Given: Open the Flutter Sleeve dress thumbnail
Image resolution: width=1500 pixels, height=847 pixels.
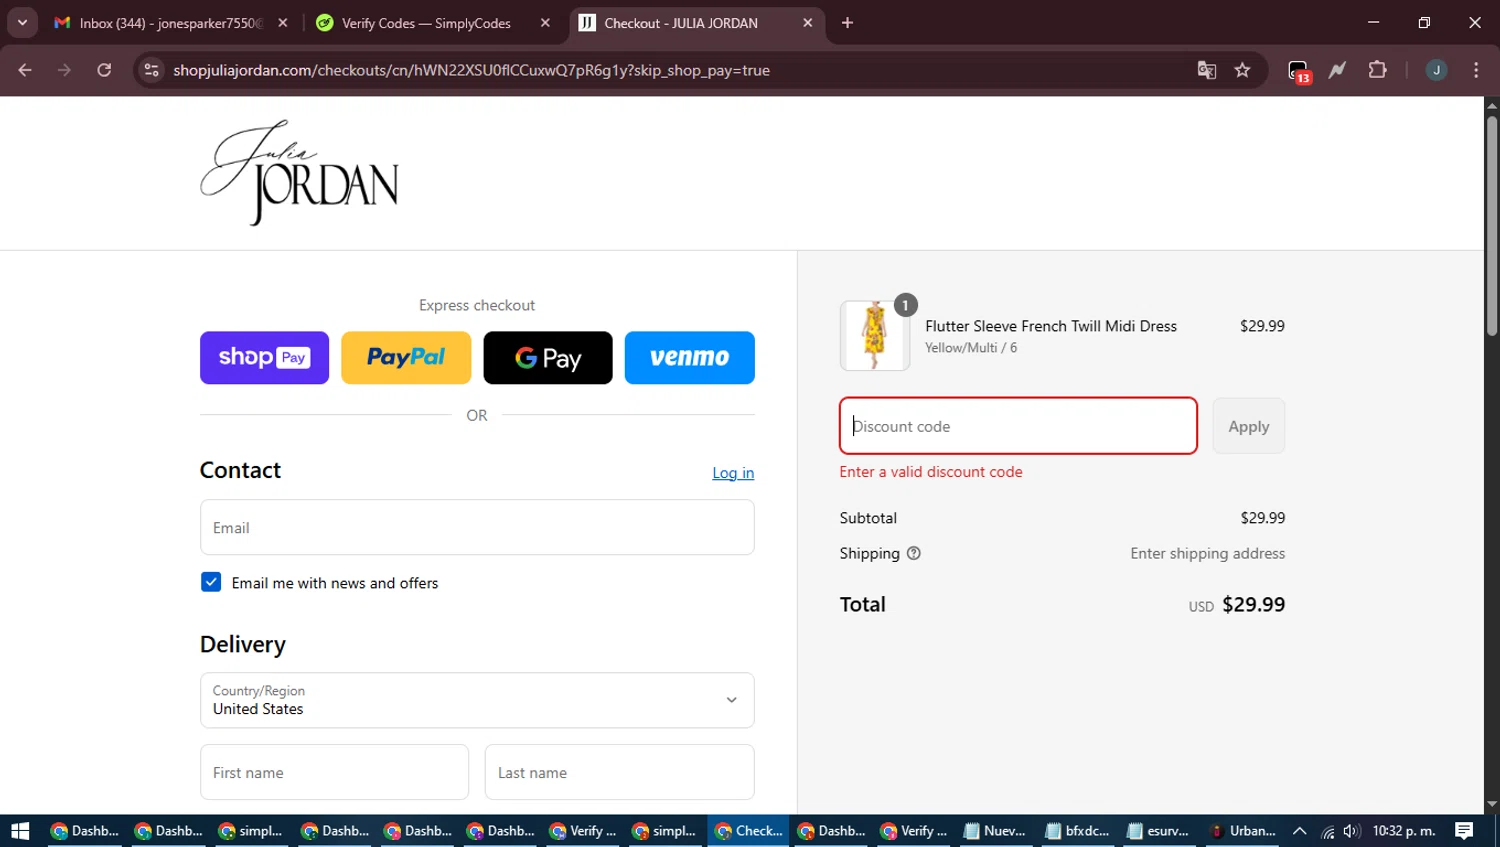Looking at the screenshot, I should pos(875,336).
